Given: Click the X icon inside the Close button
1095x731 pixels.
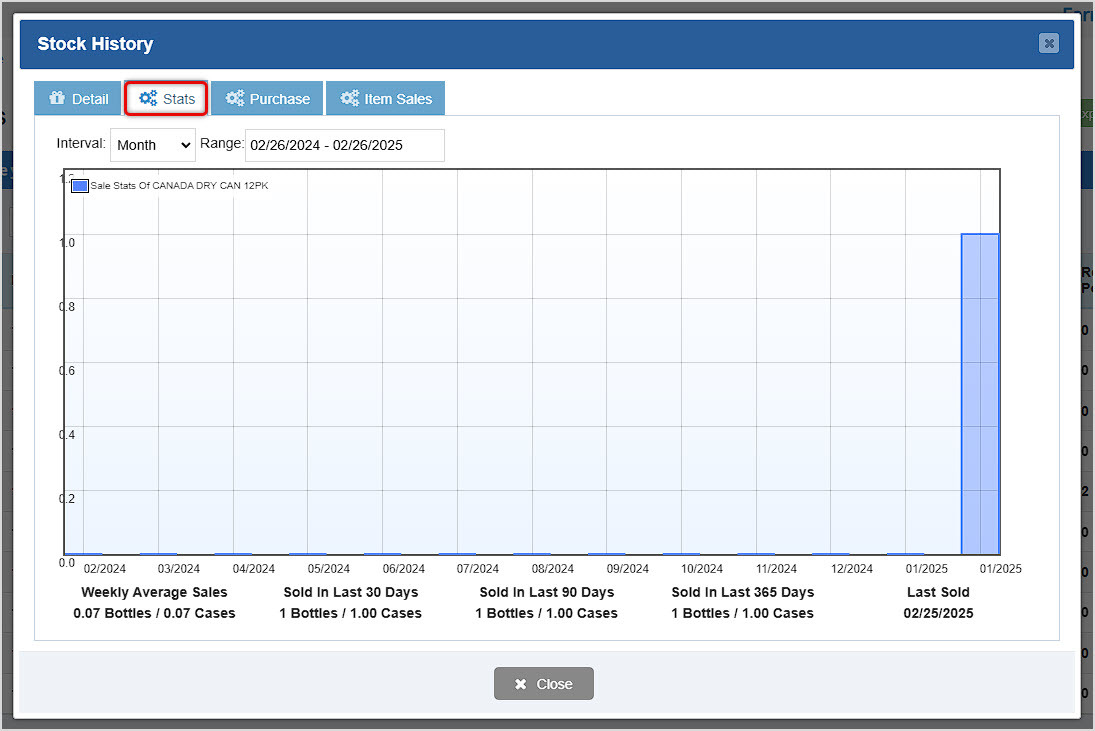Looking at the screenshot, I should [x=522, y=683].
